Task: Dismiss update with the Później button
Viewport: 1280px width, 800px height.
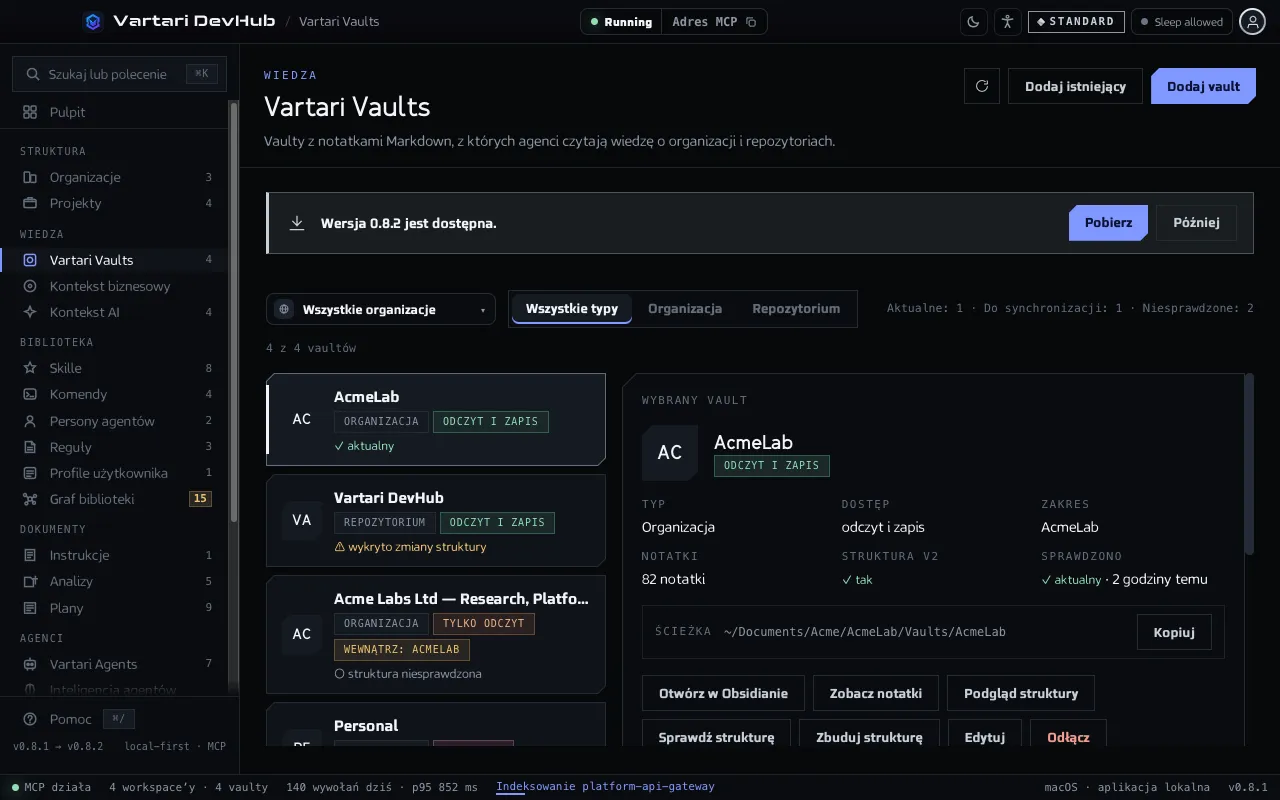Action: (1196, 223)
